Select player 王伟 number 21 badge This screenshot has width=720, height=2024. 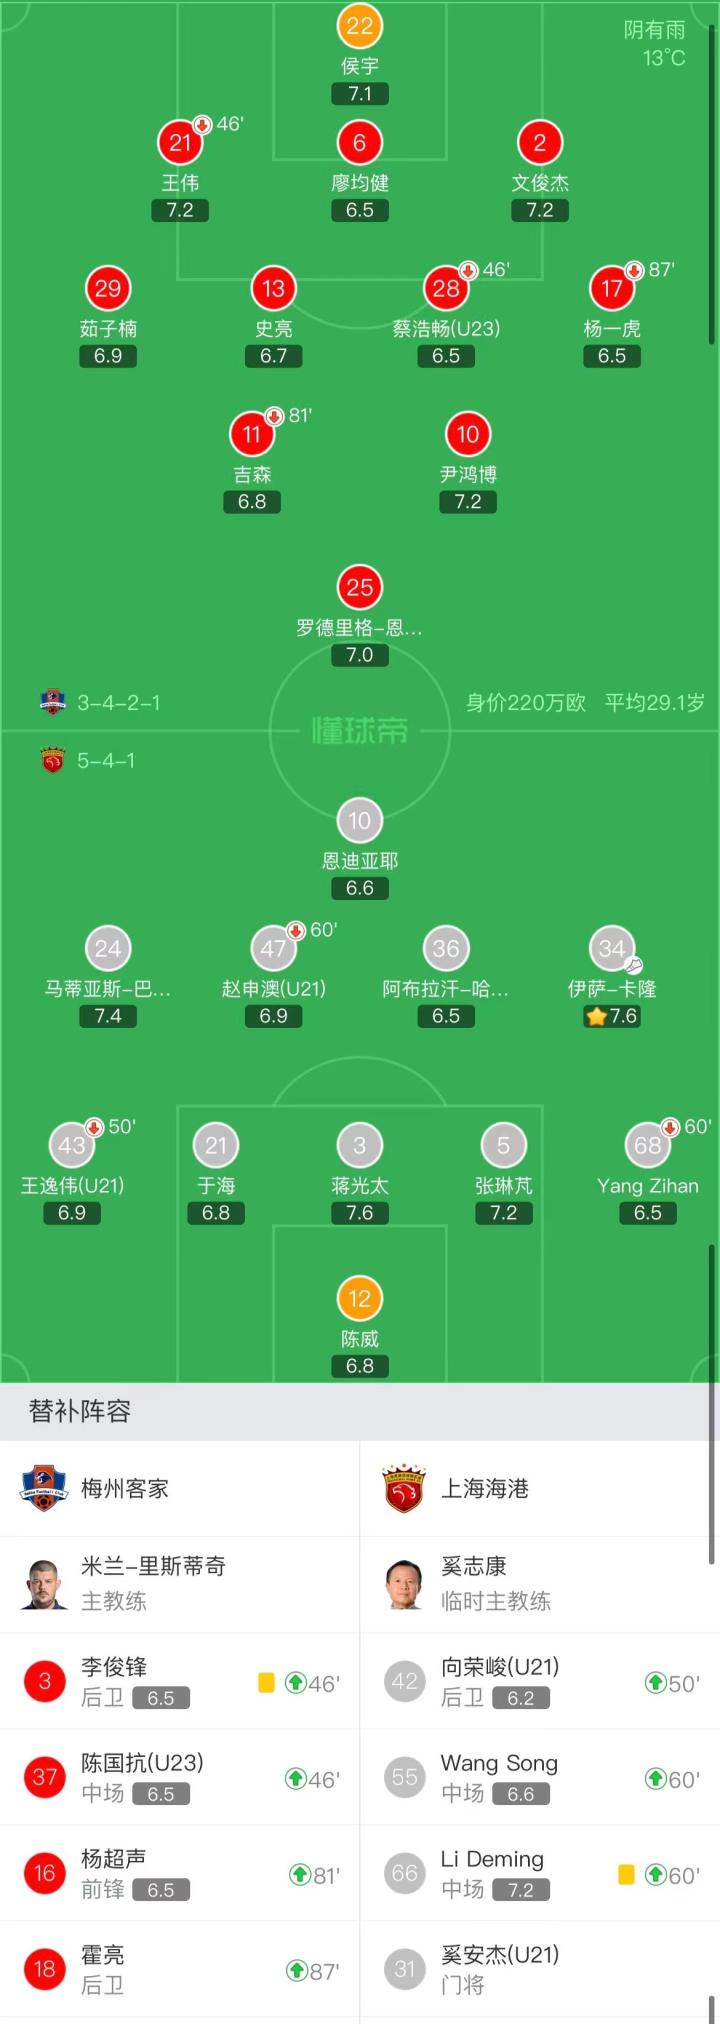tap(180, 143)
